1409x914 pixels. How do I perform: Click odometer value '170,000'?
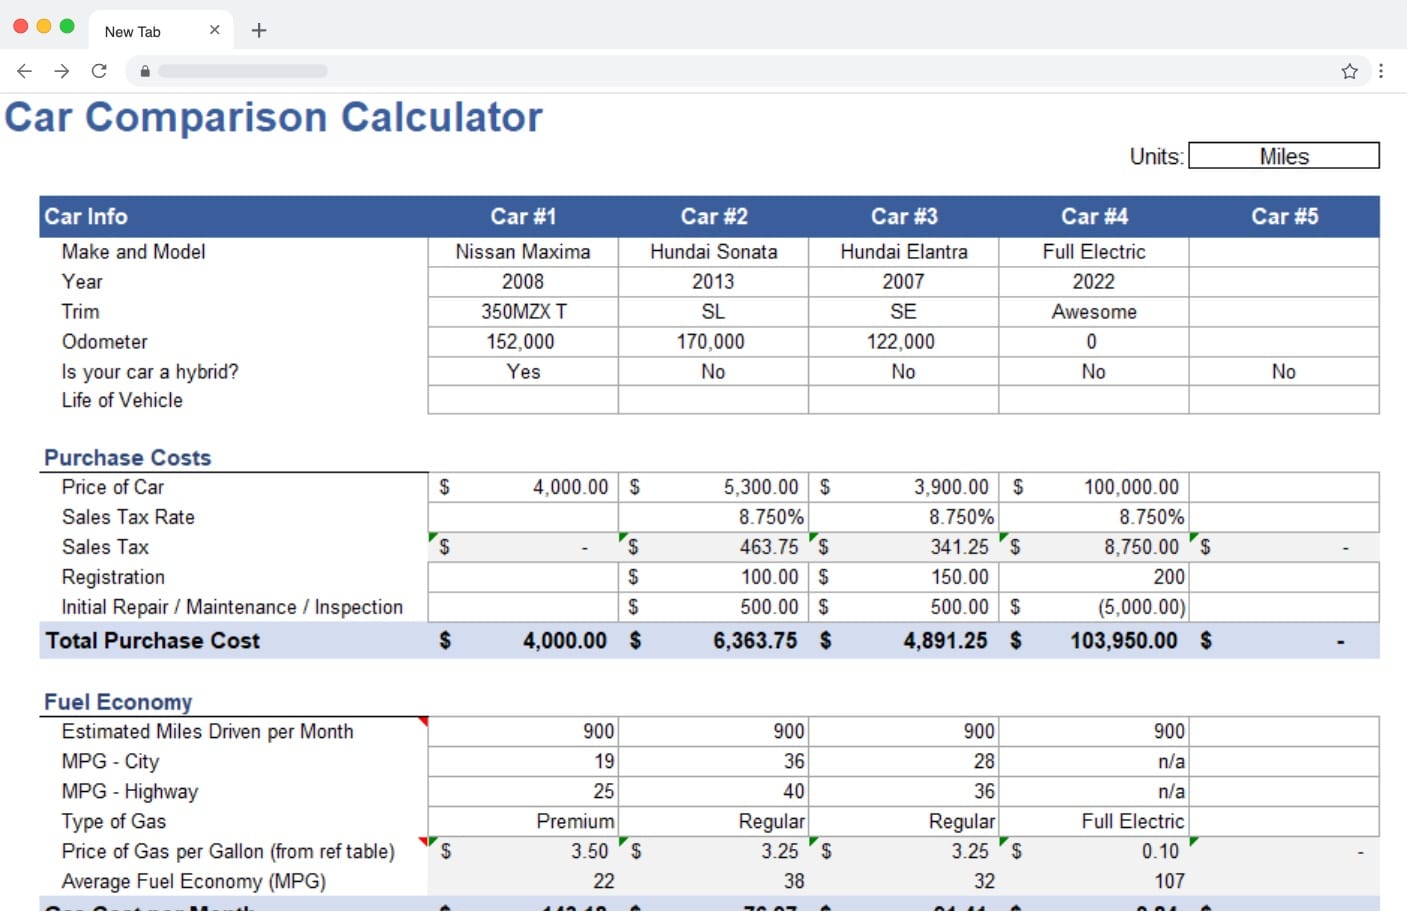[713, 342]
